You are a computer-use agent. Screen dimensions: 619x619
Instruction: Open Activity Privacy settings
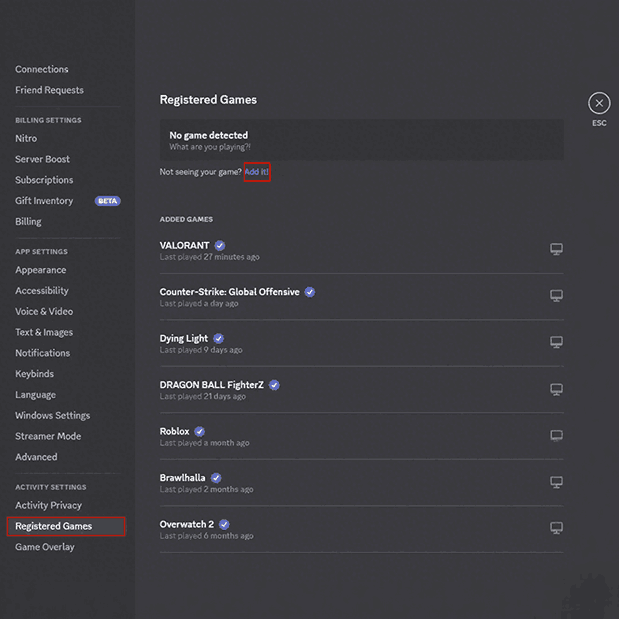48,506
